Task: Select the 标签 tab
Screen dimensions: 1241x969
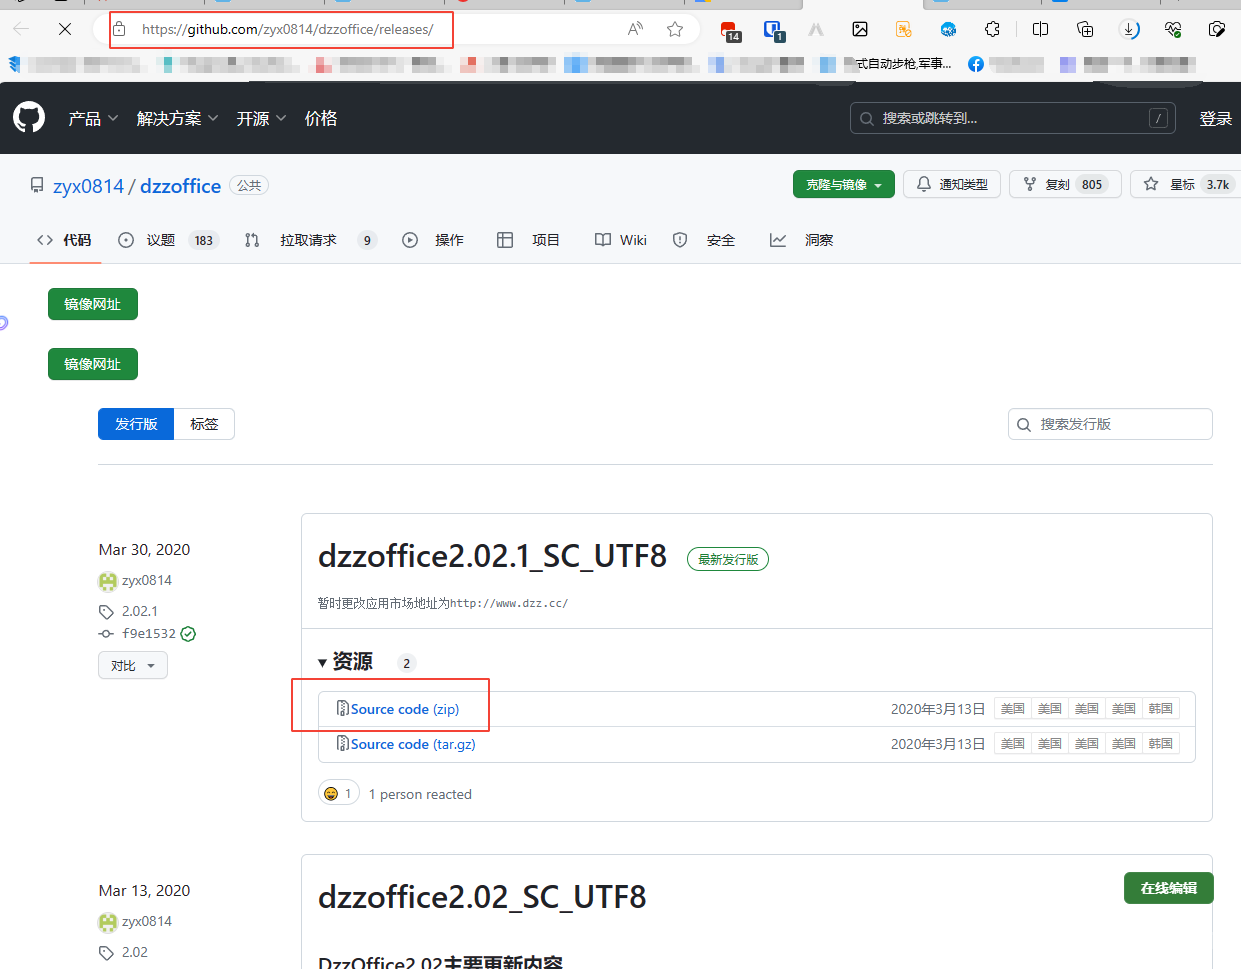Action: pyautogui.click(x=204, y=424)
